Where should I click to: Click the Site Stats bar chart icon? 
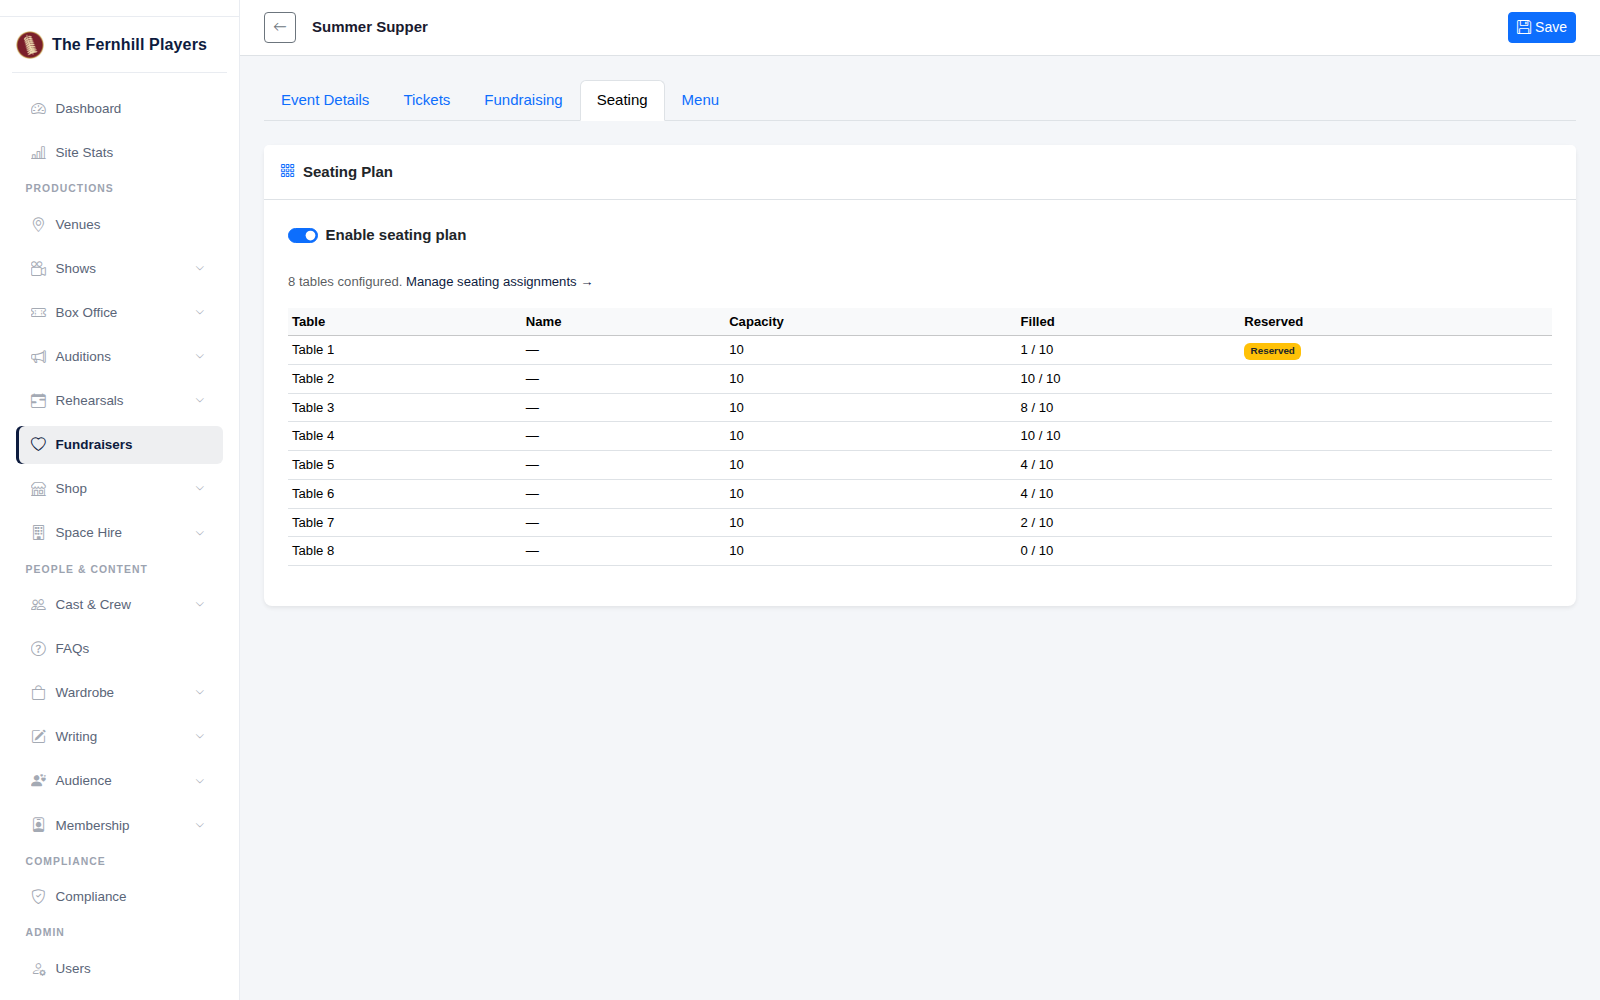point(38,153)
